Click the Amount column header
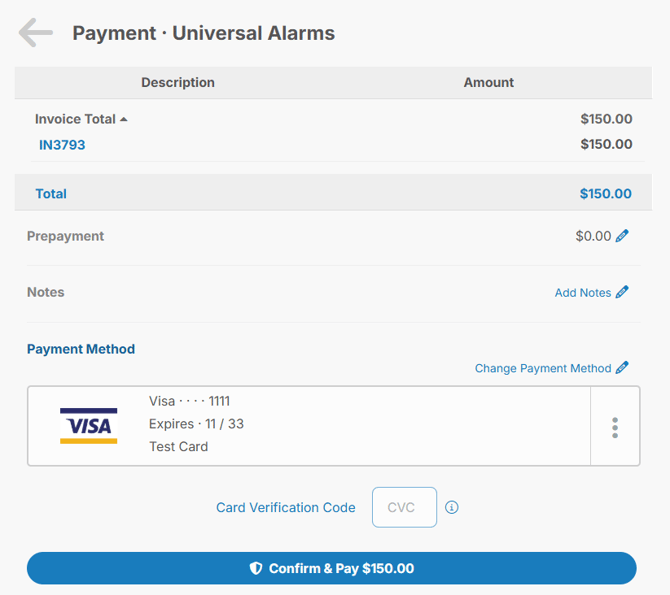This screenshot has height=595, width=670. coord(488,82)
